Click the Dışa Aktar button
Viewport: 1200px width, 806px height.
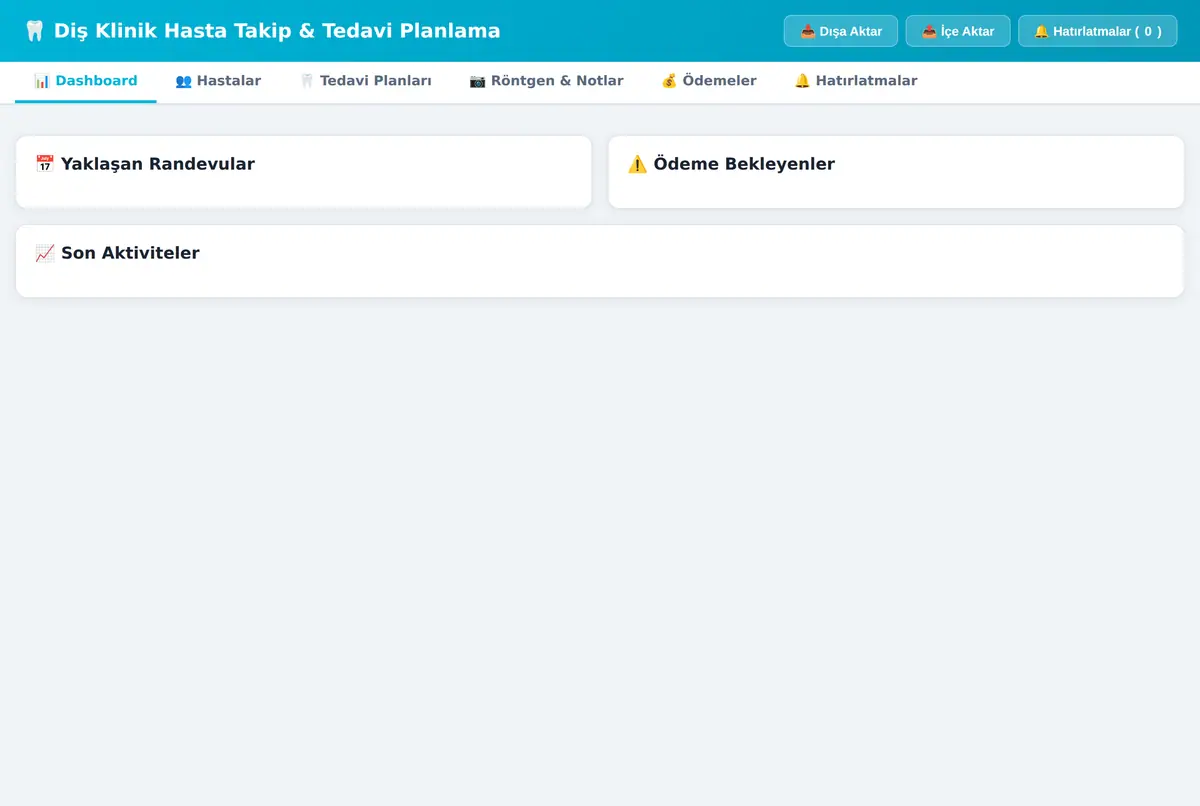(841, 31)
